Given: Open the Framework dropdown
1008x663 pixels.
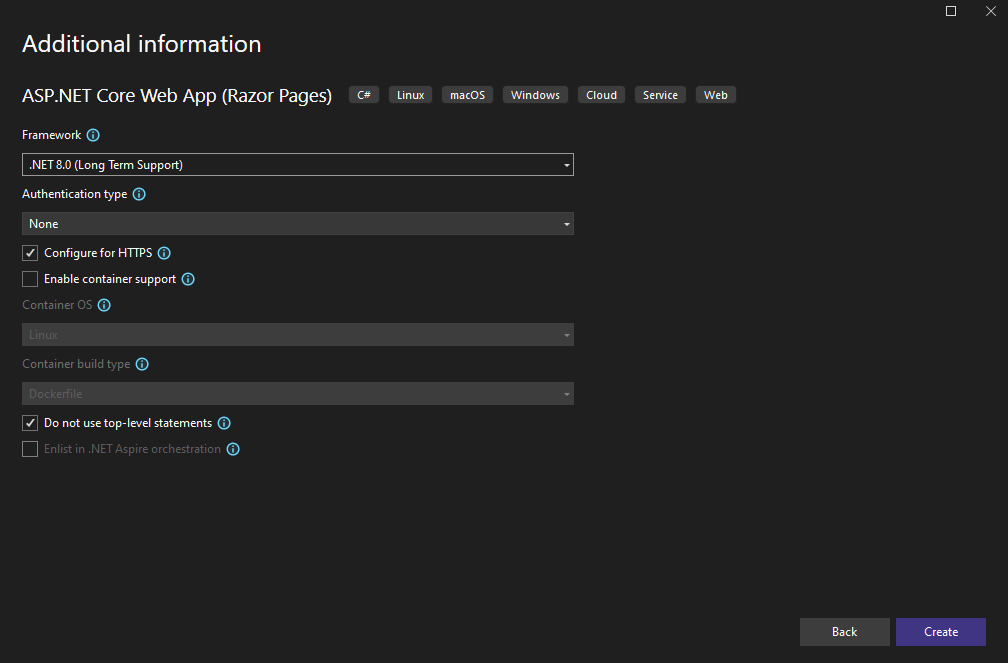Looking at the screenshot, I should [298, 165].
